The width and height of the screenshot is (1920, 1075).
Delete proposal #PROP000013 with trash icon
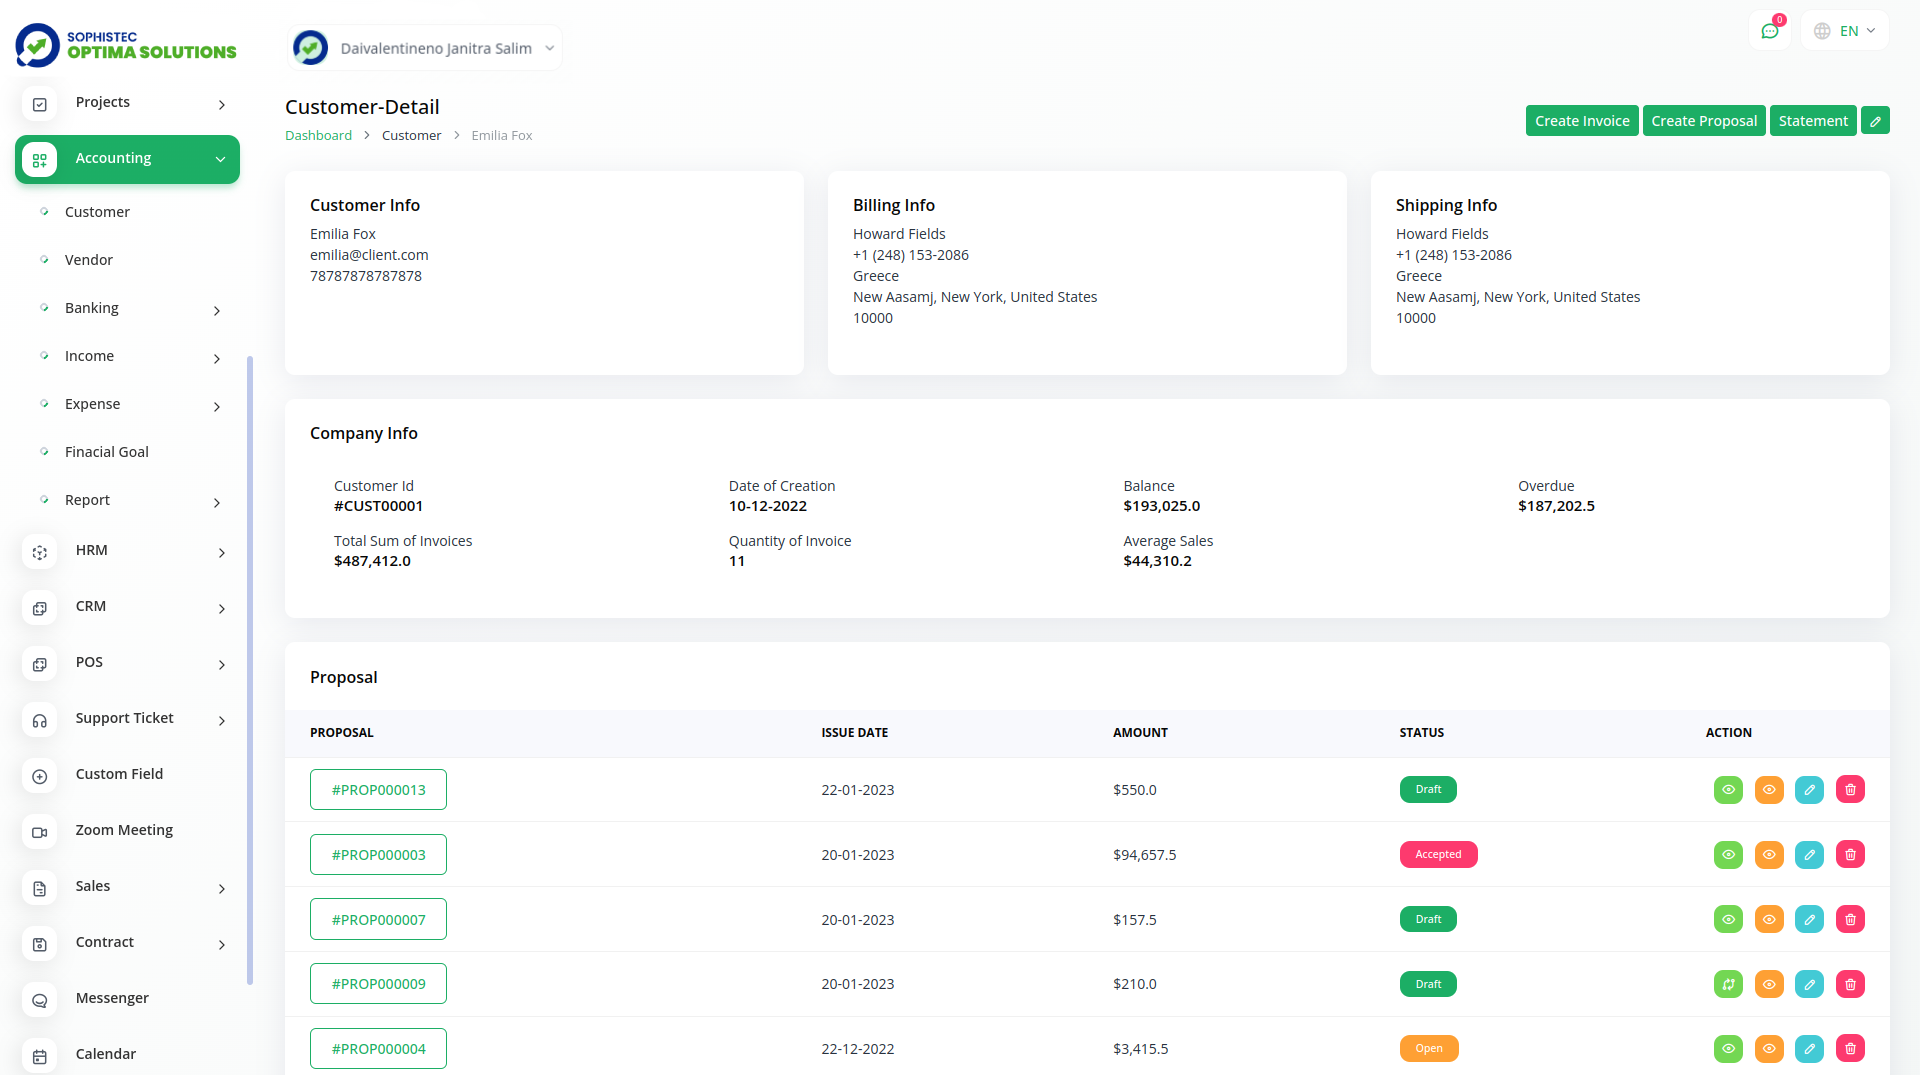[x=1850, y=790]
